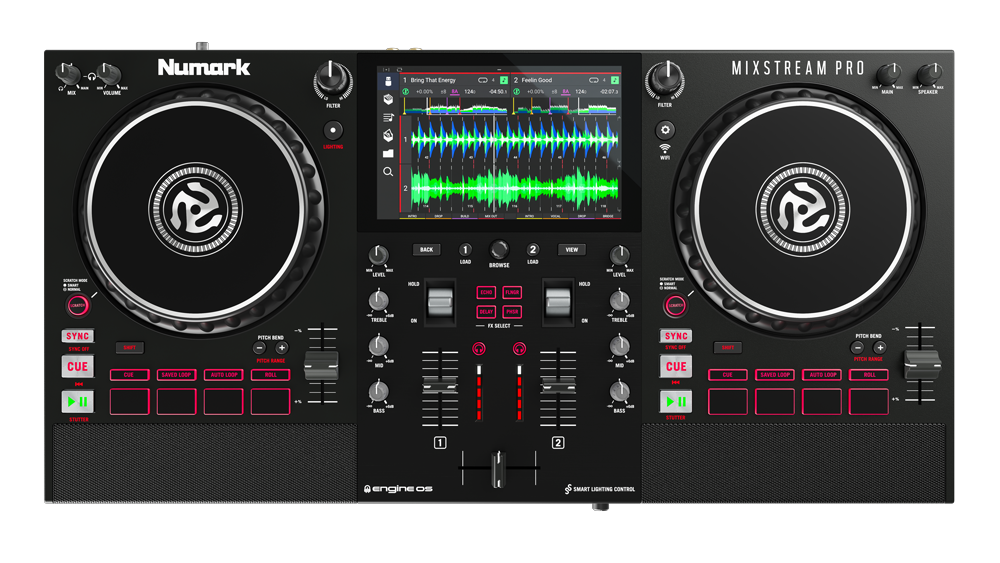Toggle channel 2 headphone cue button

coord(519,349)
